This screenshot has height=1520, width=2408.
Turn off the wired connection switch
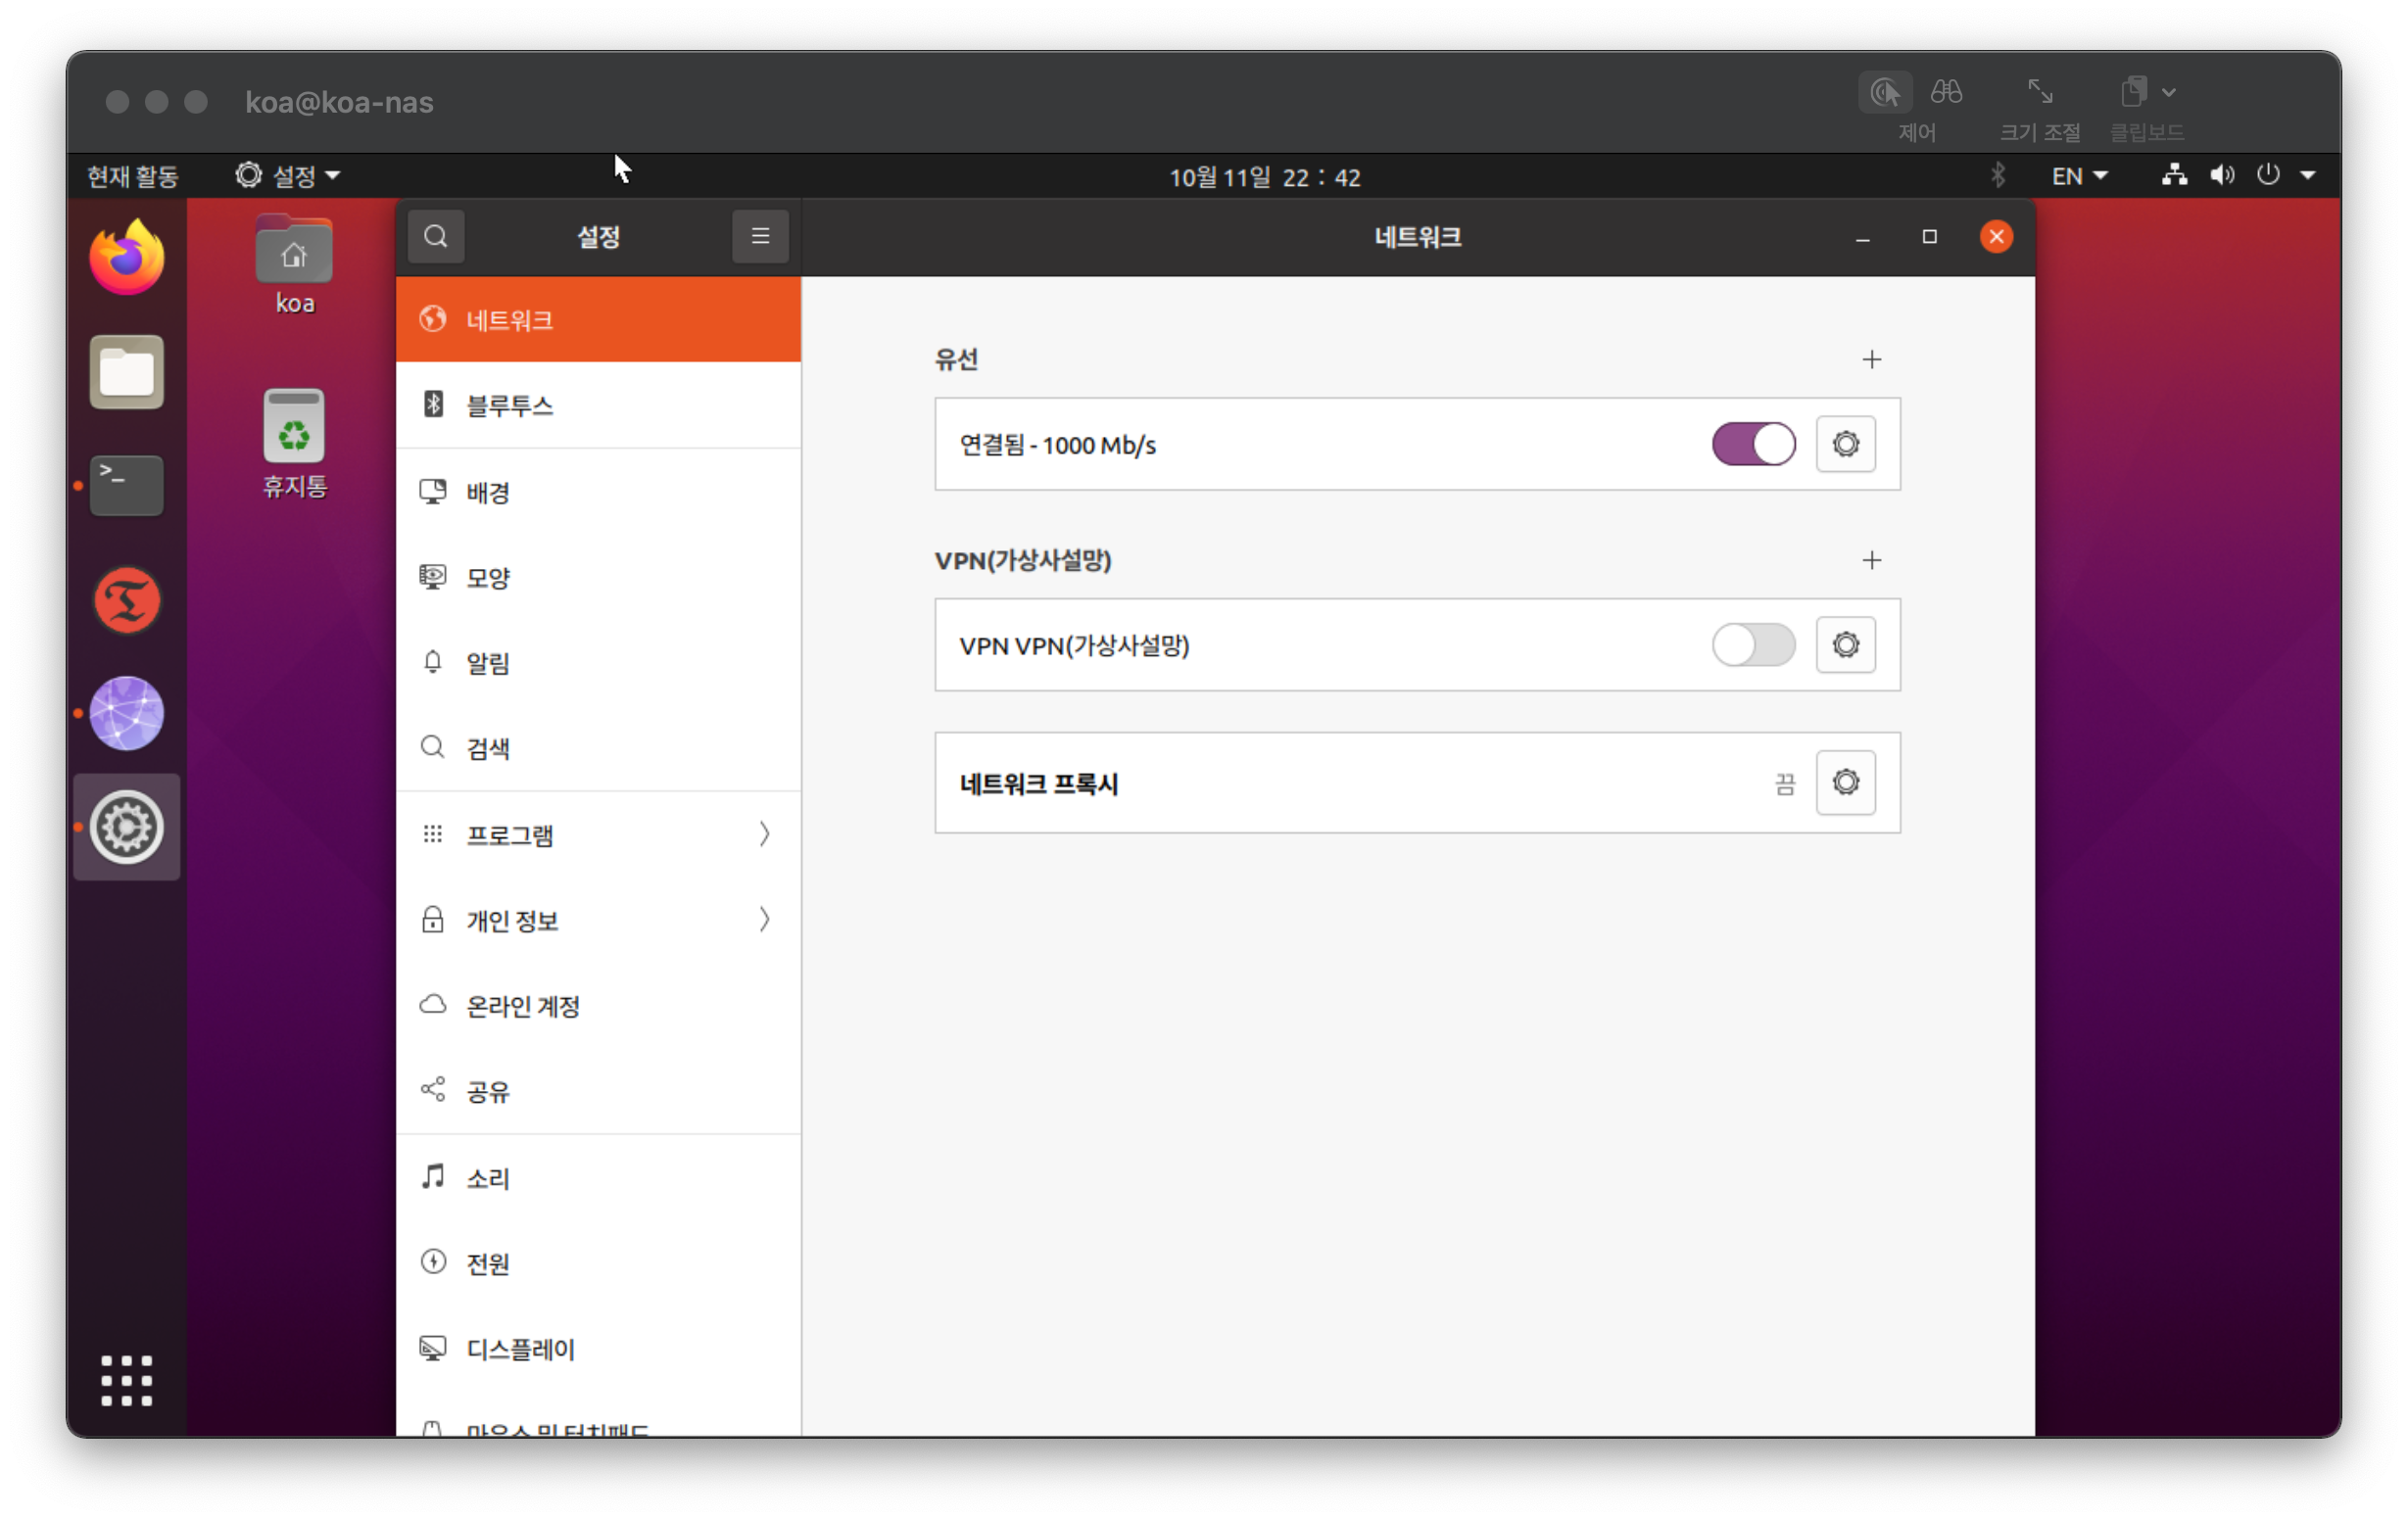pos(1753,444)
